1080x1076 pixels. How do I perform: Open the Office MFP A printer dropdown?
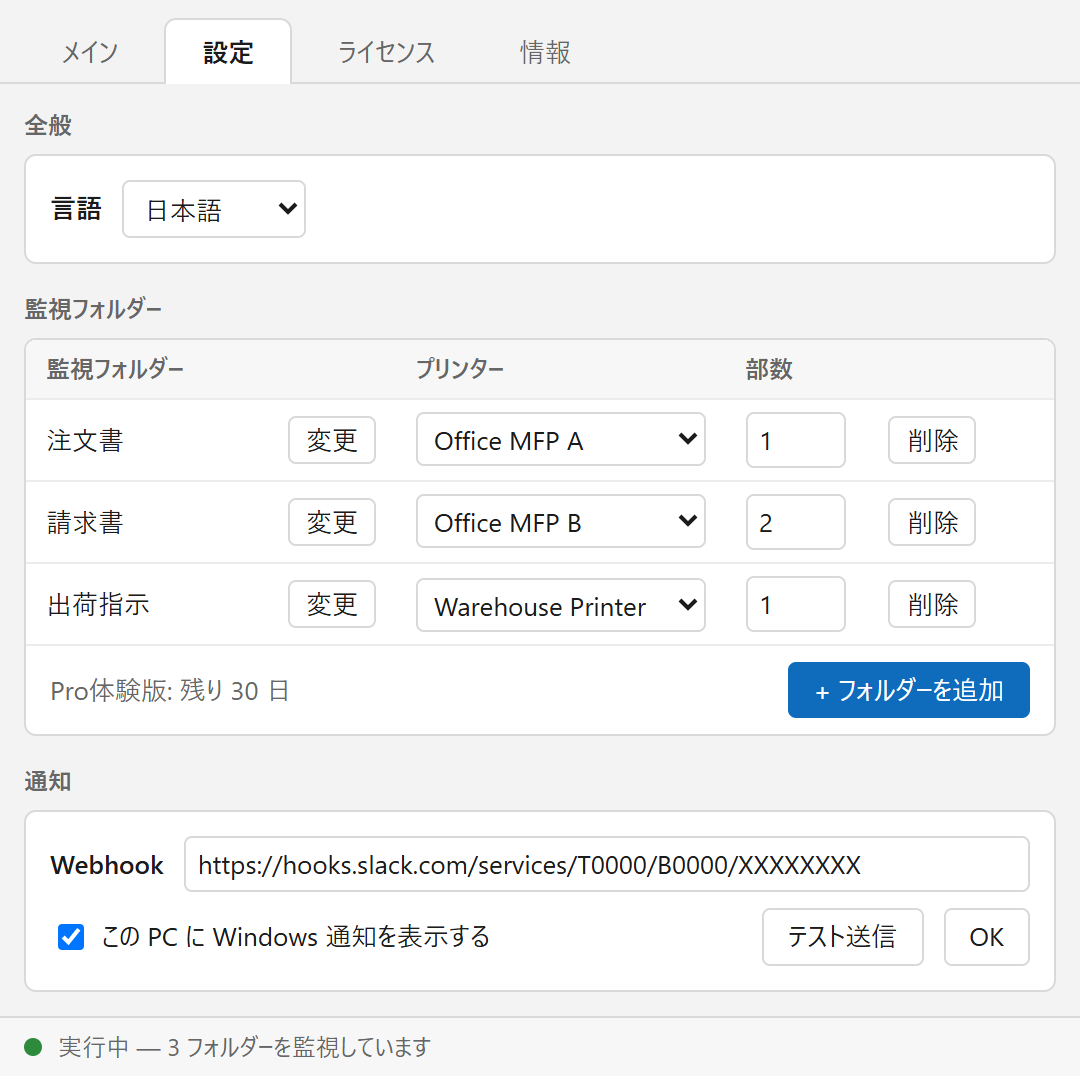click(x=561, y=439)
